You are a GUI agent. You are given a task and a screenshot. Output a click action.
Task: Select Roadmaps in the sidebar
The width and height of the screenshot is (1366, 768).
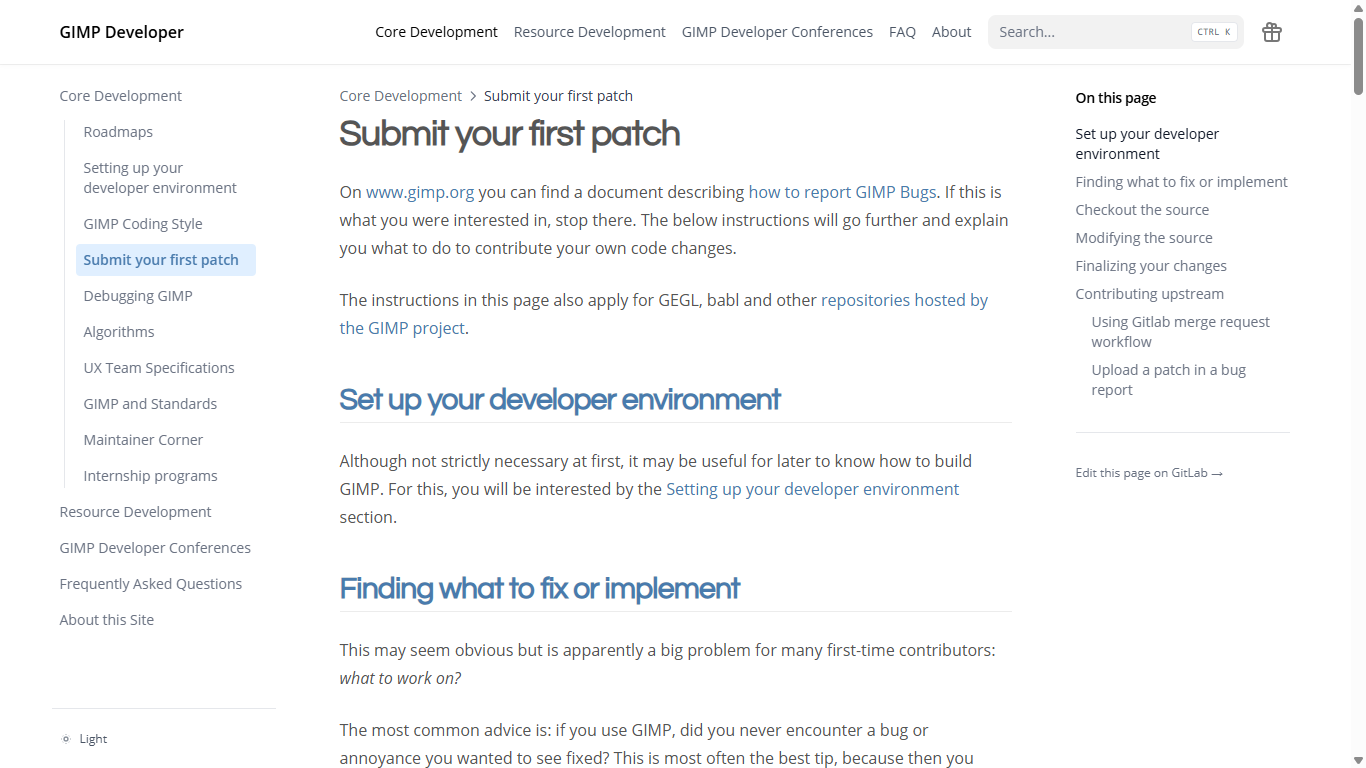[118, 131]
